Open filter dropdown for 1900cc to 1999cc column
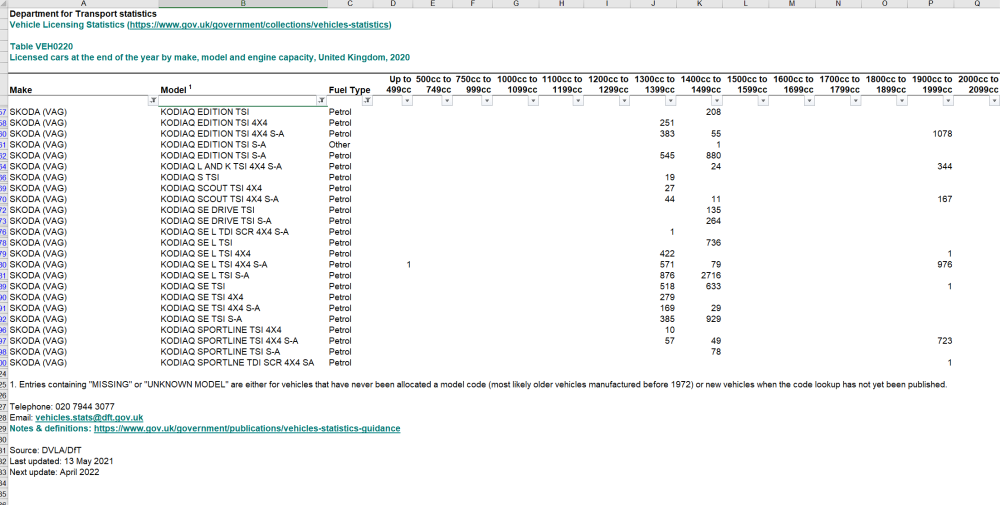 tap(948, 101)
